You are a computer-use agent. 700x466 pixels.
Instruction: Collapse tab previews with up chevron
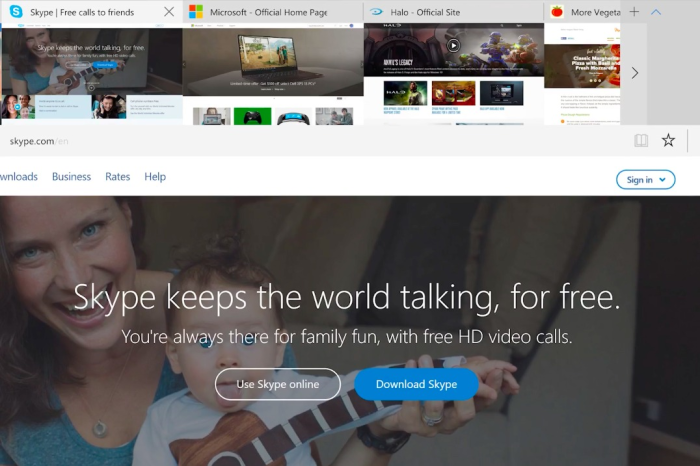point(656,12)
